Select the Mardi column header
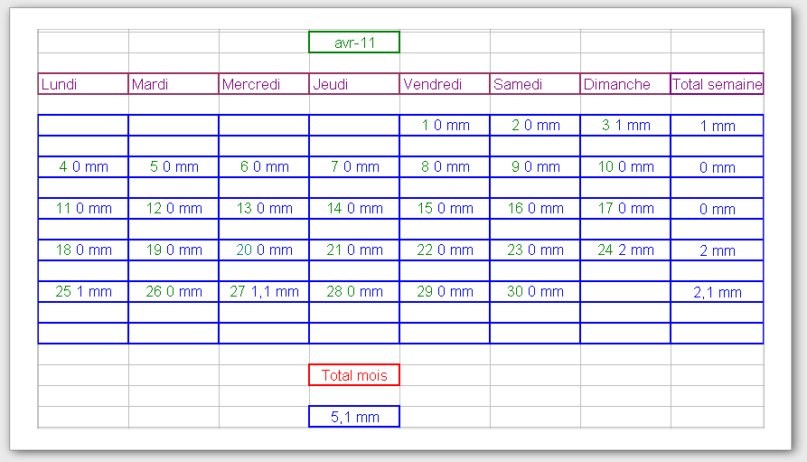This screenshot has height=462, width=807. pyautogui.click(x=173, y=84)
